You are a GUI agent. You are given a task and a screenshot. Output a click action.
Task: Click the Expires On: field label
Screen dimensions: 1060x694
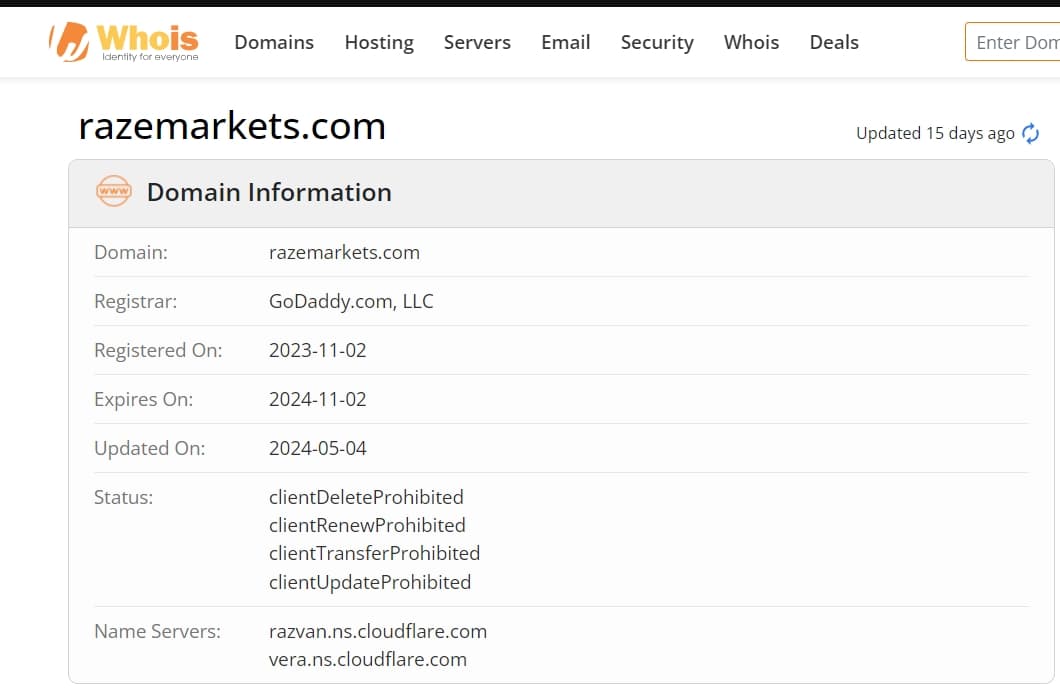click(x=143, y=399)
